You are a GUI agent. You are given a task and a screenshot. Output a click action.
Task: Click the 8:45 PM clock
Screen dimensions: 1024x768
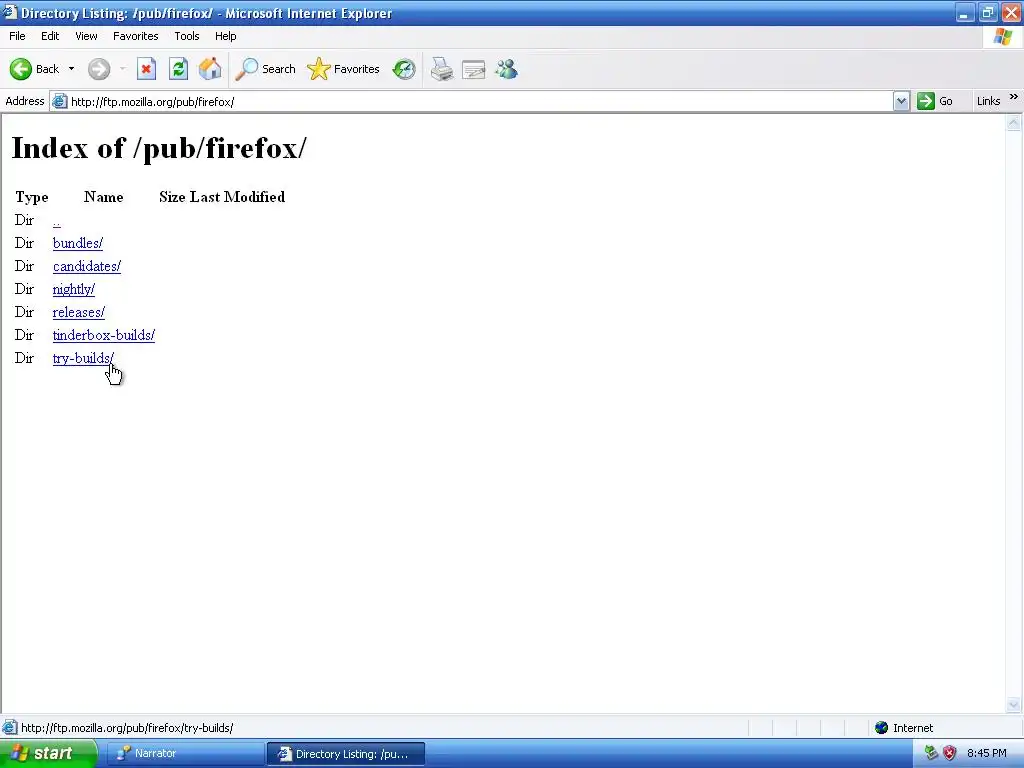coord(987,753)
